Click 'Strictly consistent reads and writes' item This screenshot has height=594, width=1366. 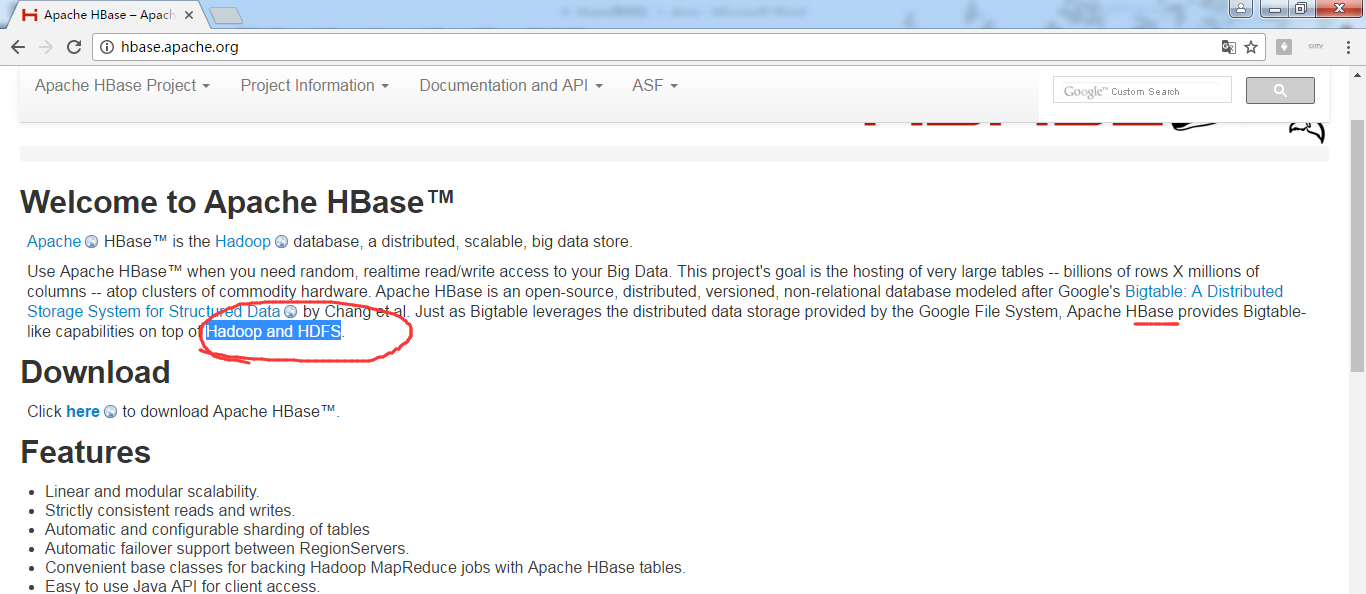tap(170, 510)
